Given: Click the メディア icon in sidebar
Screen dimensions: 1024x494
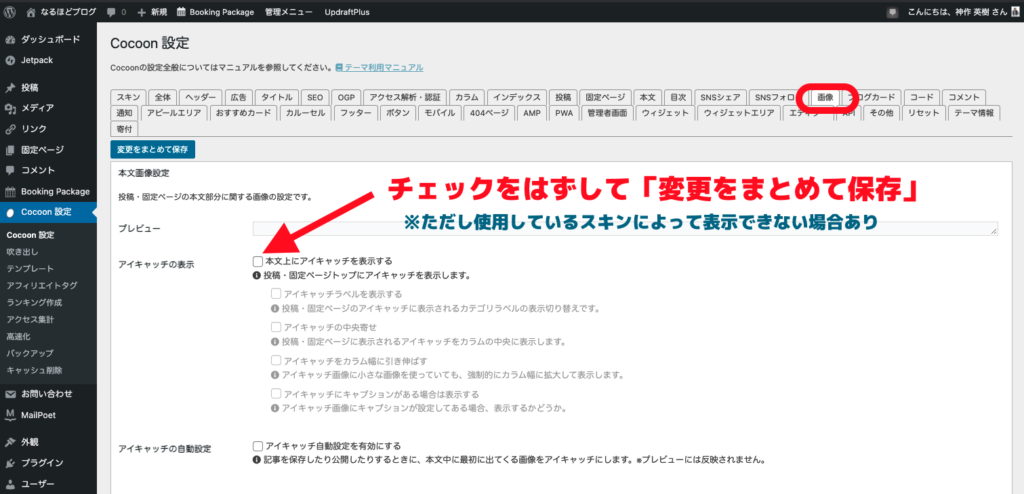Looking at the screenshot, I should pyautogui.click(x=10, y=108).
